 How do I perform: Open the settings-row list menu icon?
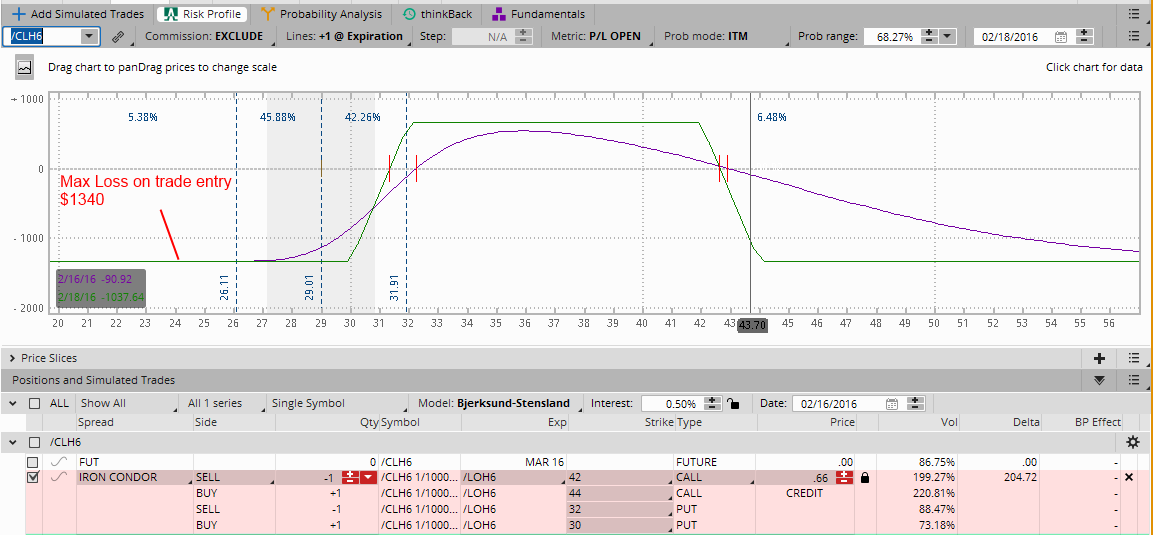[x=1132, y=36]
